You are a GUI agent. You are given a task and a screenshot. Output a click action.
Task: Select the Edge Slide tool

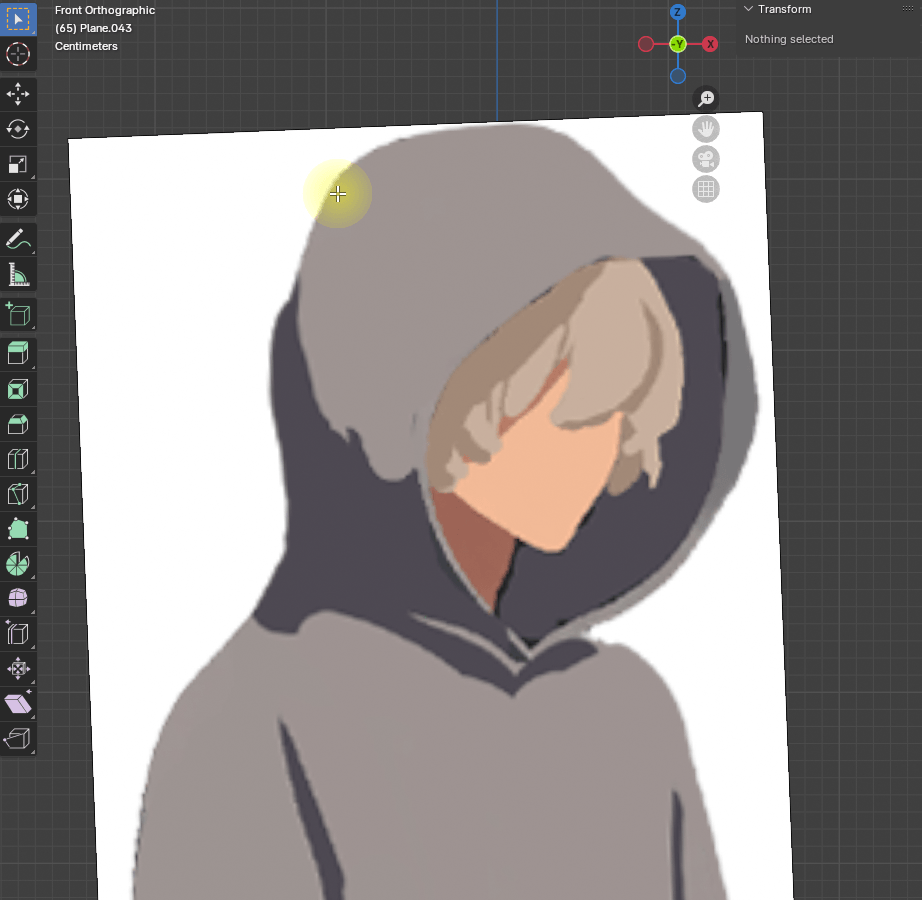(18, 634)
